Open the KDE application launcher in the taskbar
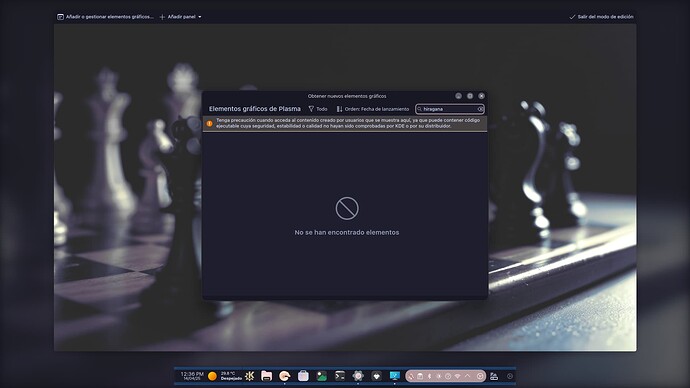Viewport: 690px width, 388px height. (x=250, y=376)
